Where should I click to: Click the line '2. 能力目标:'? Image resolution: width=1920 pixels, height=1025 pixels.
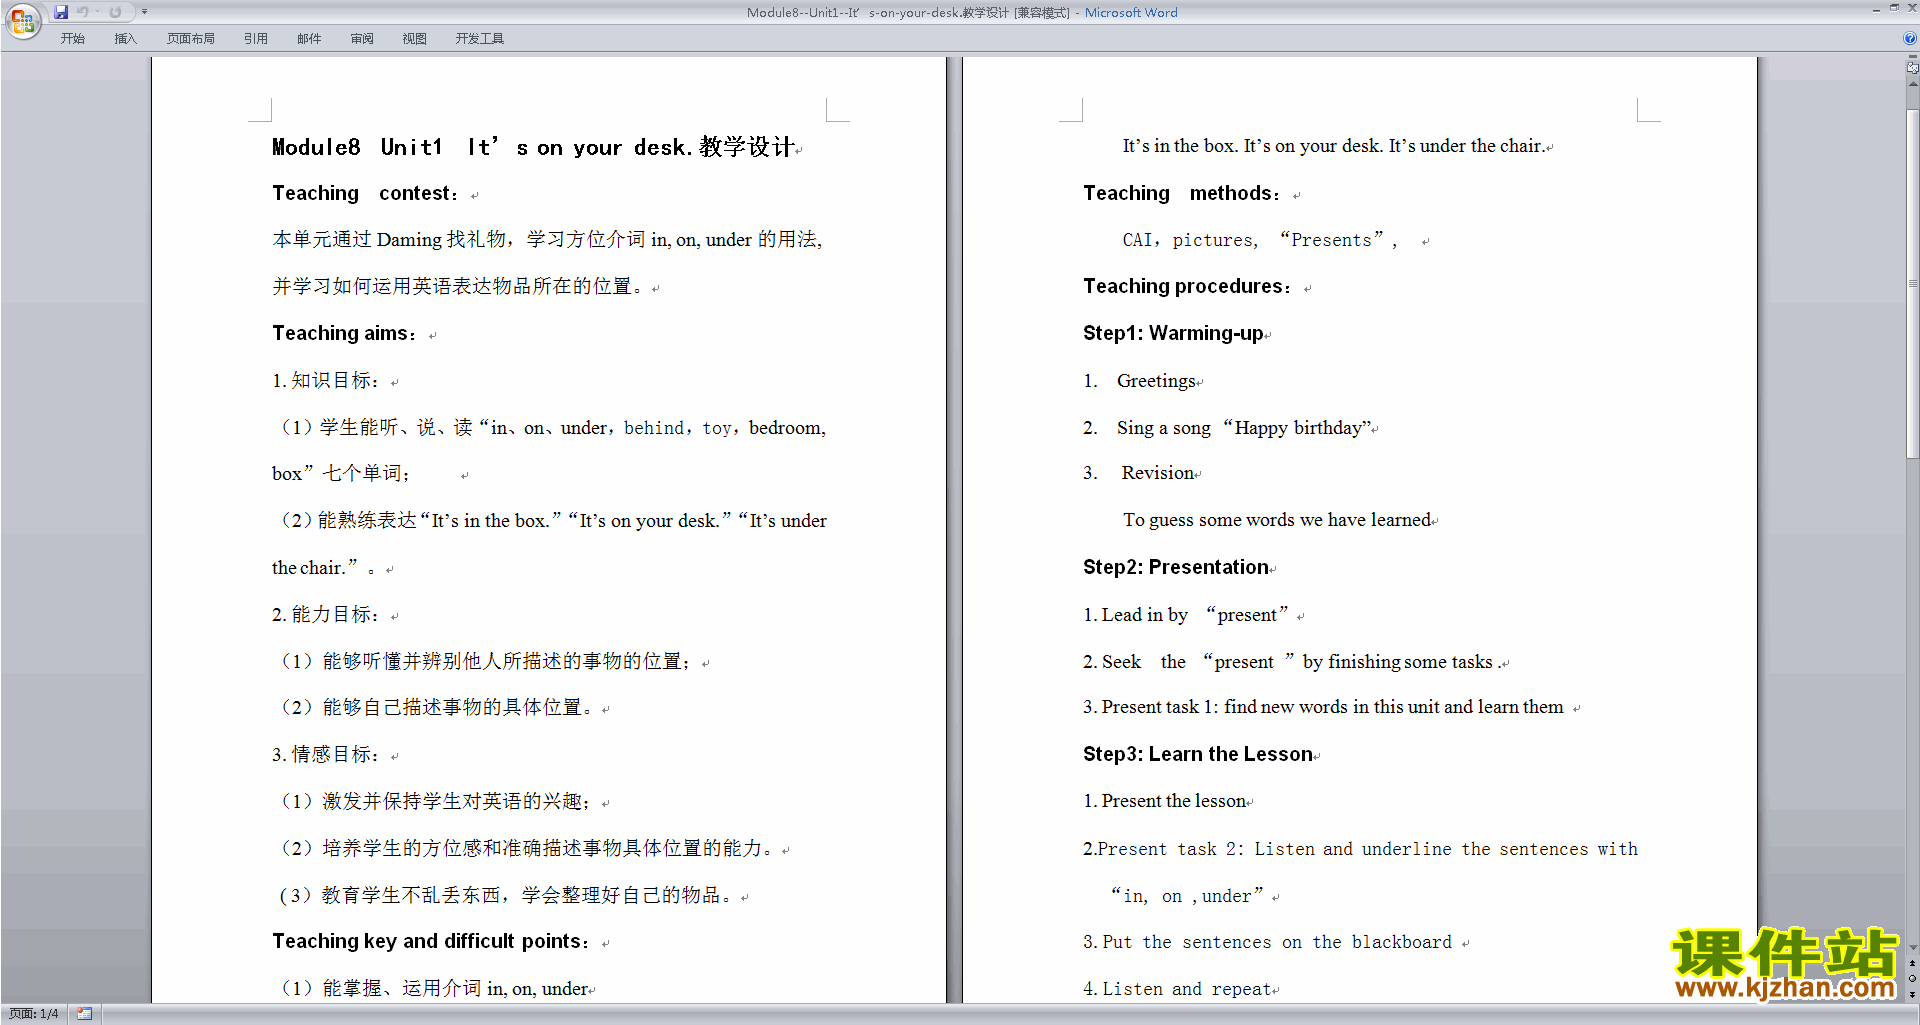click(x=326, y=615)
